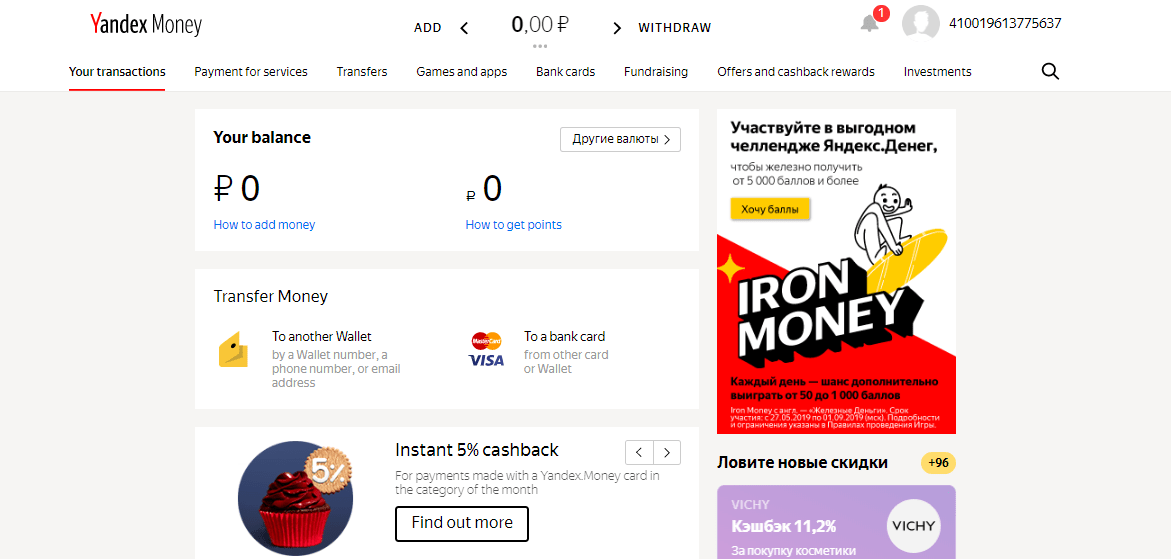Click the MasterCard Visa card icon
Viewport: 1171px width, 559px height.
(x=486, y=349)
